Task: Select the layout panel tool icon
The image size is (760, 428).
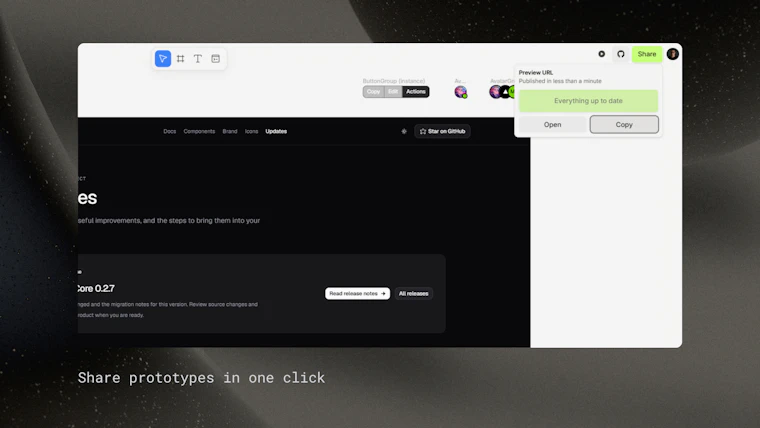Action: pos(216,59)
